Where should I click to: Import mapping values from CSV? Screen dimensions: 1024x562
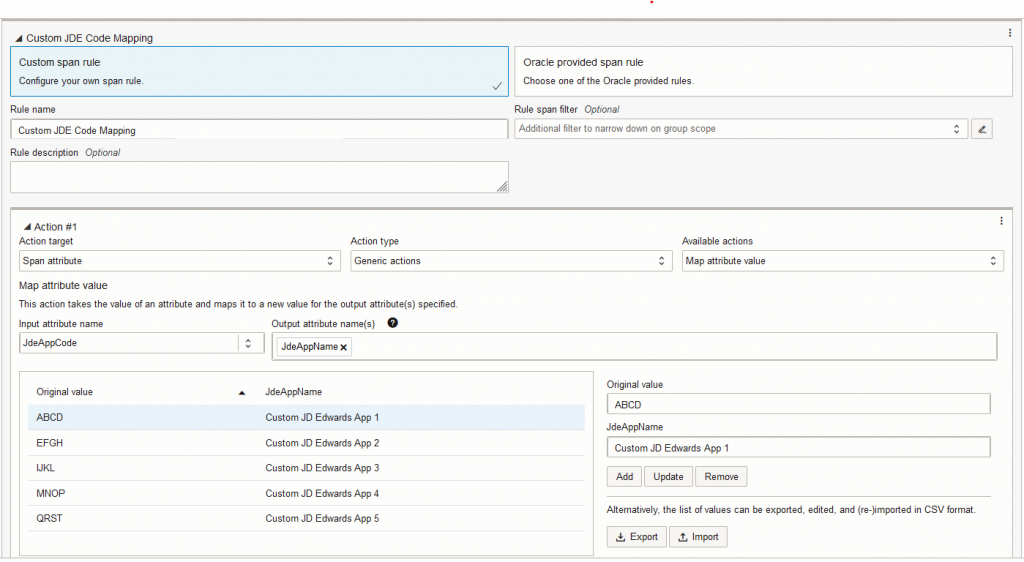(x=698, y=537)
